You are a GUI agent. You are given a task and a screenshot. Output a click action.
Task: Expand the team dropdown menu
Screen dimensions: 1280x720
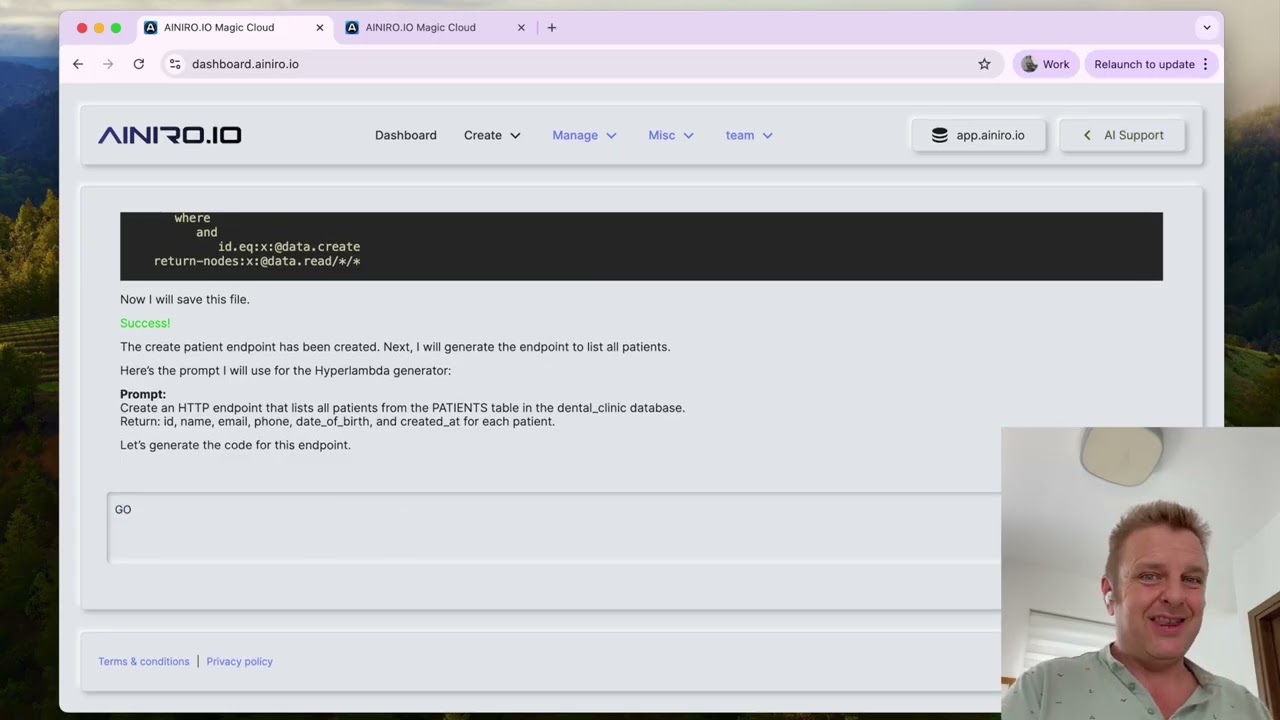tap(749, 135)
